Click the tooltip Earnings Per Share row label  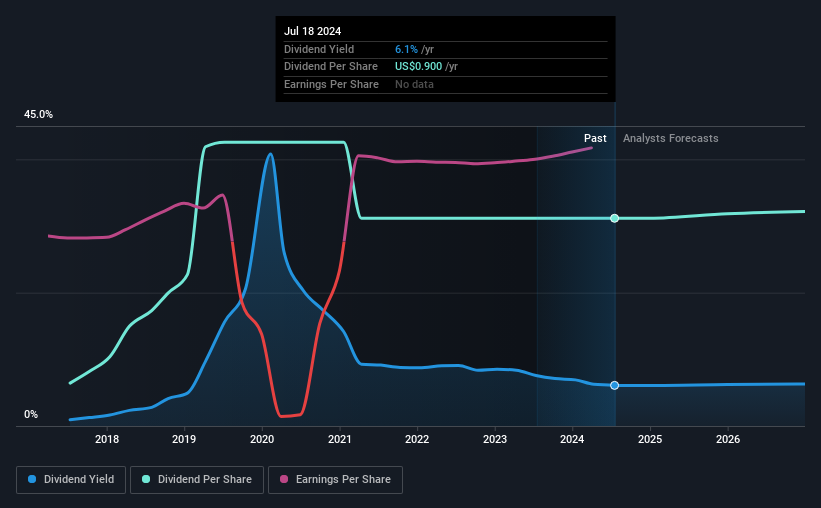[331, 84]
